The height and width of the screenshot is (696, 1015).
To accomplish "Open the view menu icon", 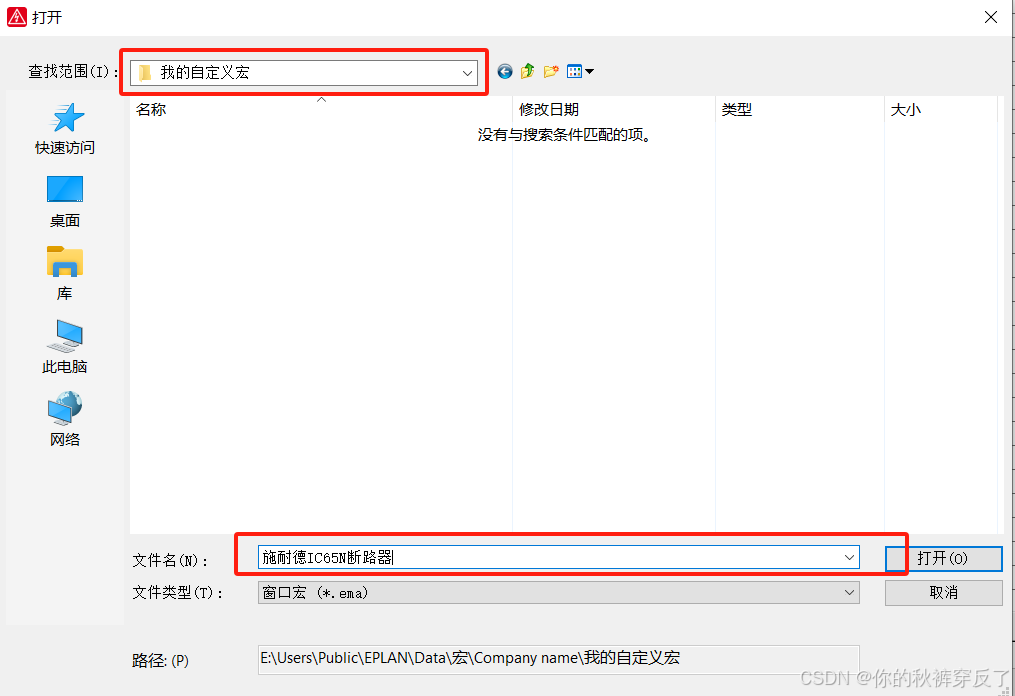I will (580, 71).
